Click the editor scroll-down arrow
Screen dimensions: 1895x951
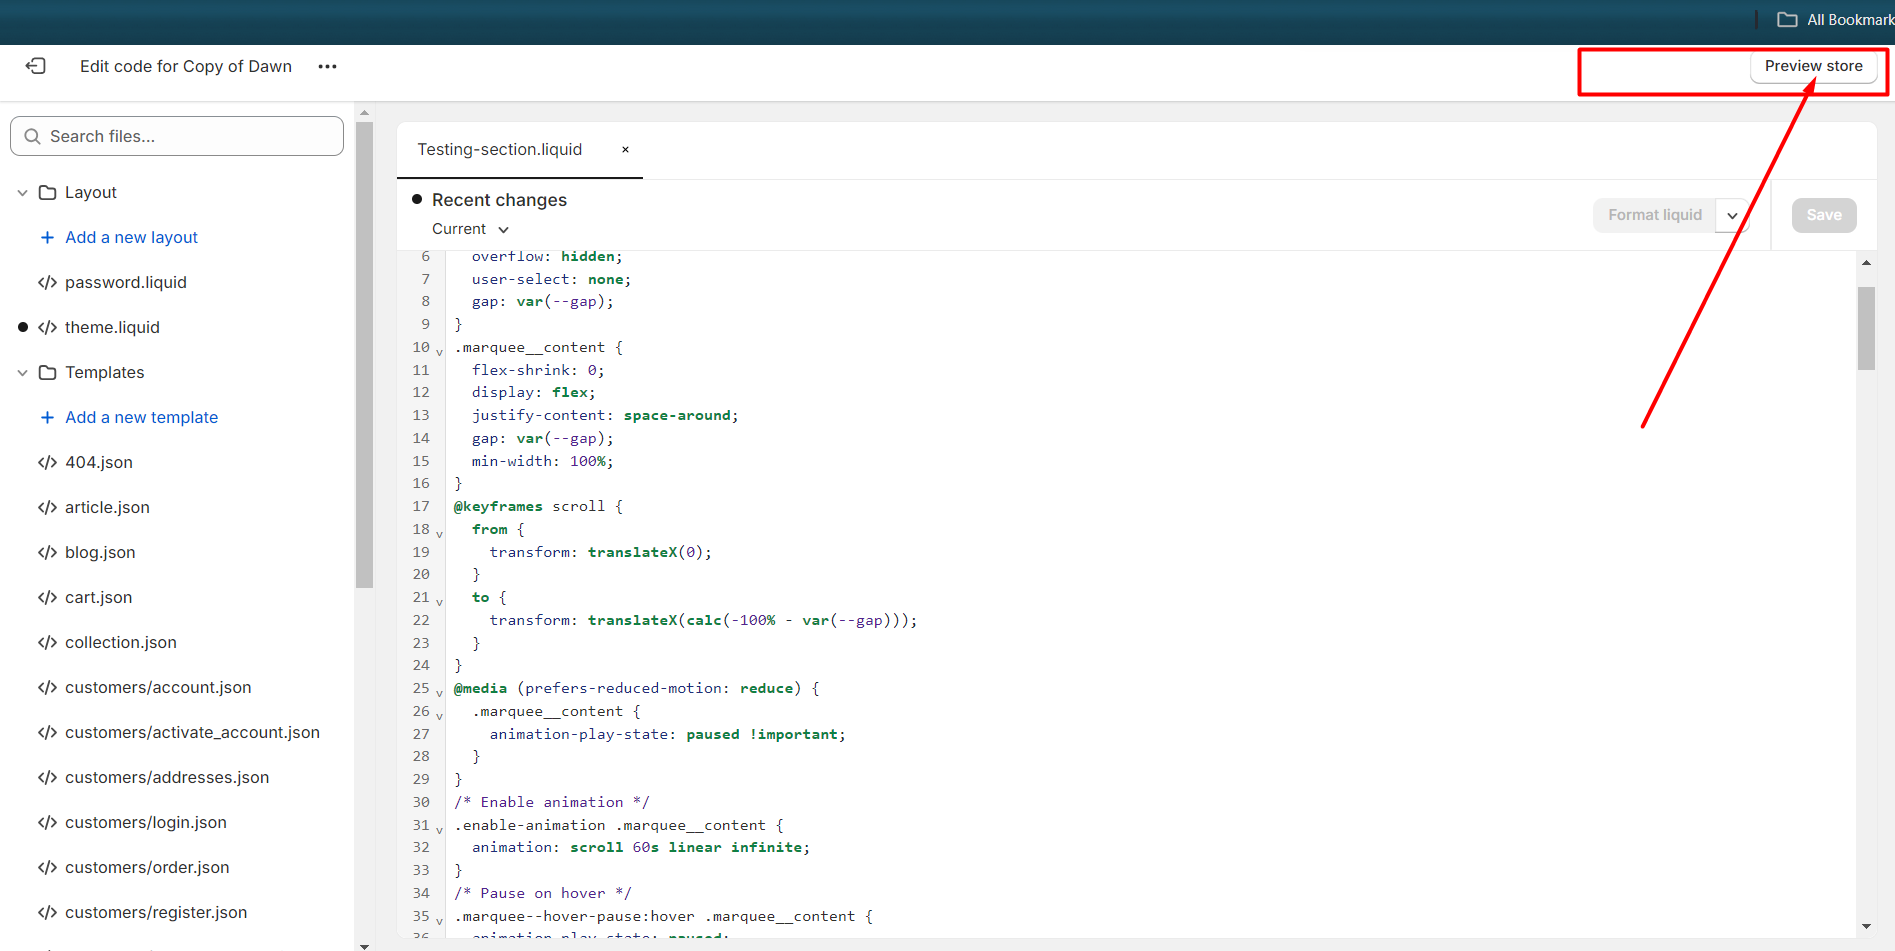pos(1866,927)
